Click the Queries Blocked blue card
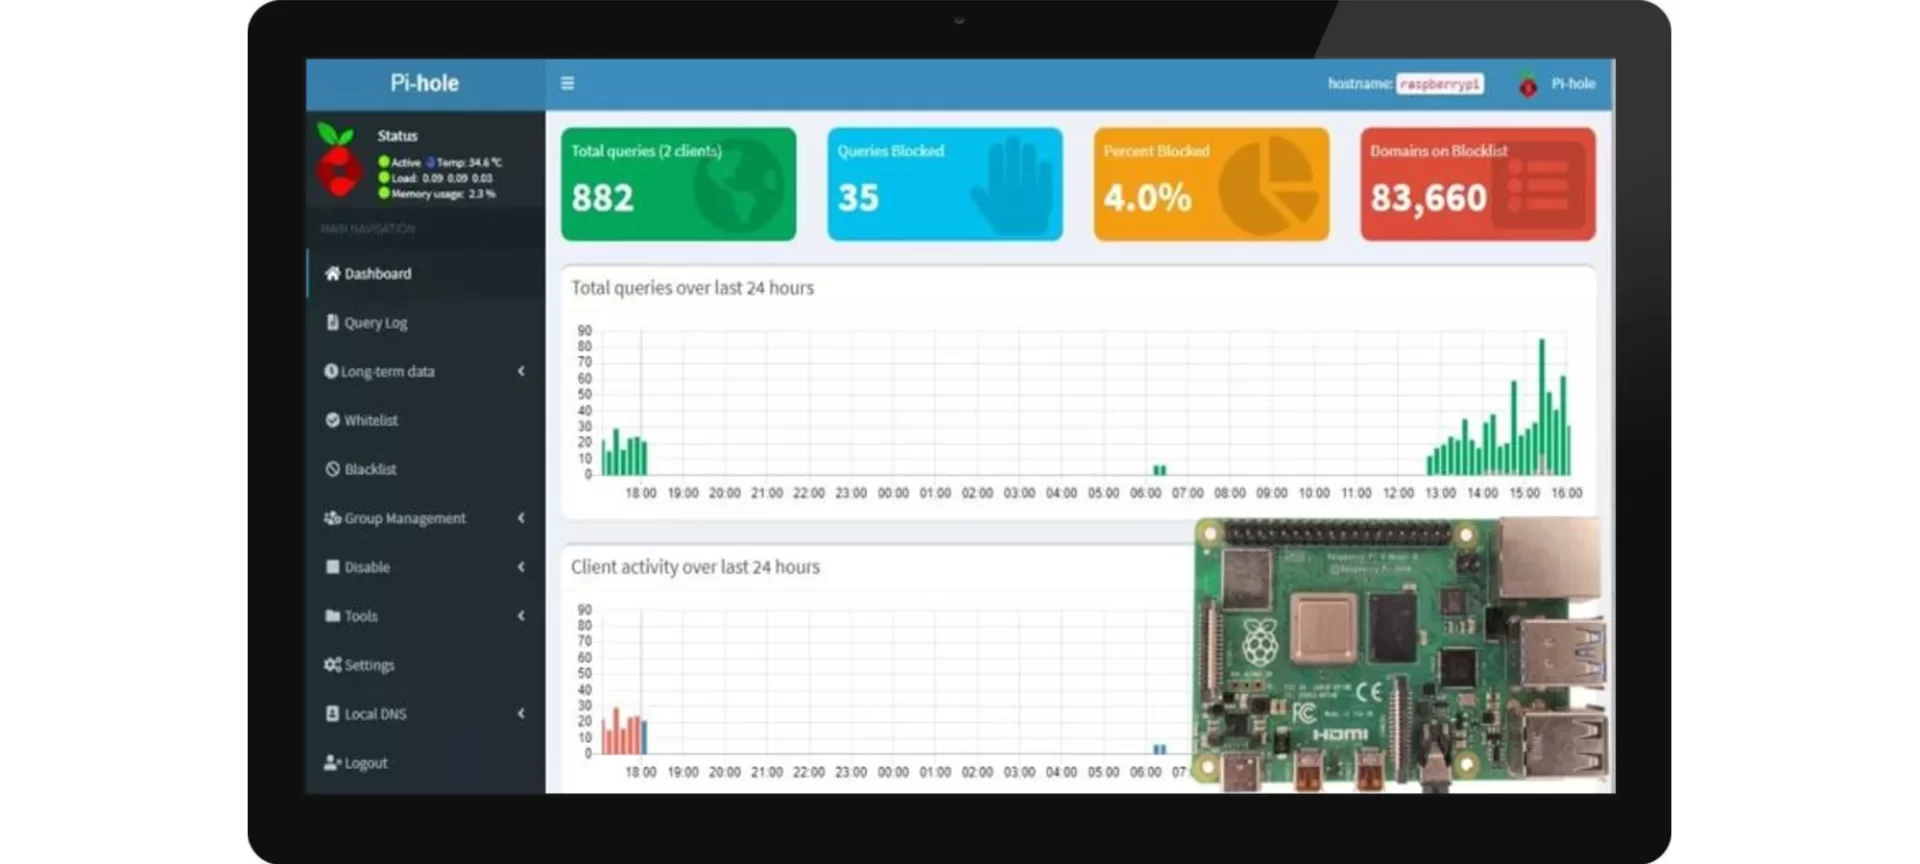1920x864 pixels. (x=945, y=184)
